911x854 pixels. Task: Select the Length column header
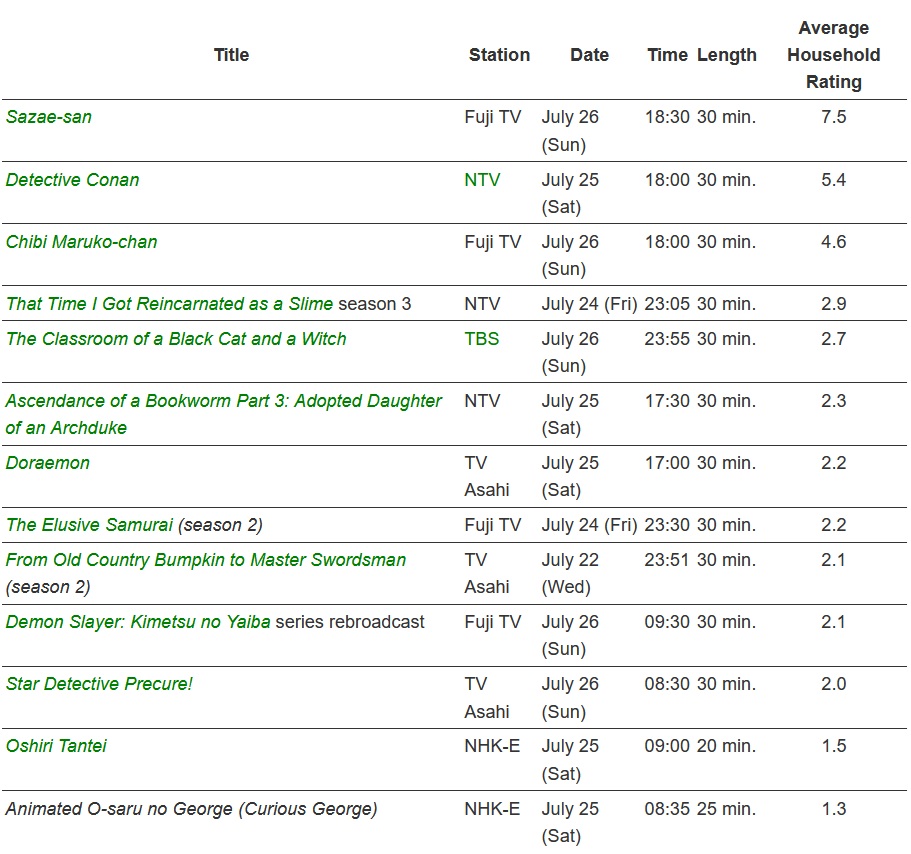[x=727, y=55]
